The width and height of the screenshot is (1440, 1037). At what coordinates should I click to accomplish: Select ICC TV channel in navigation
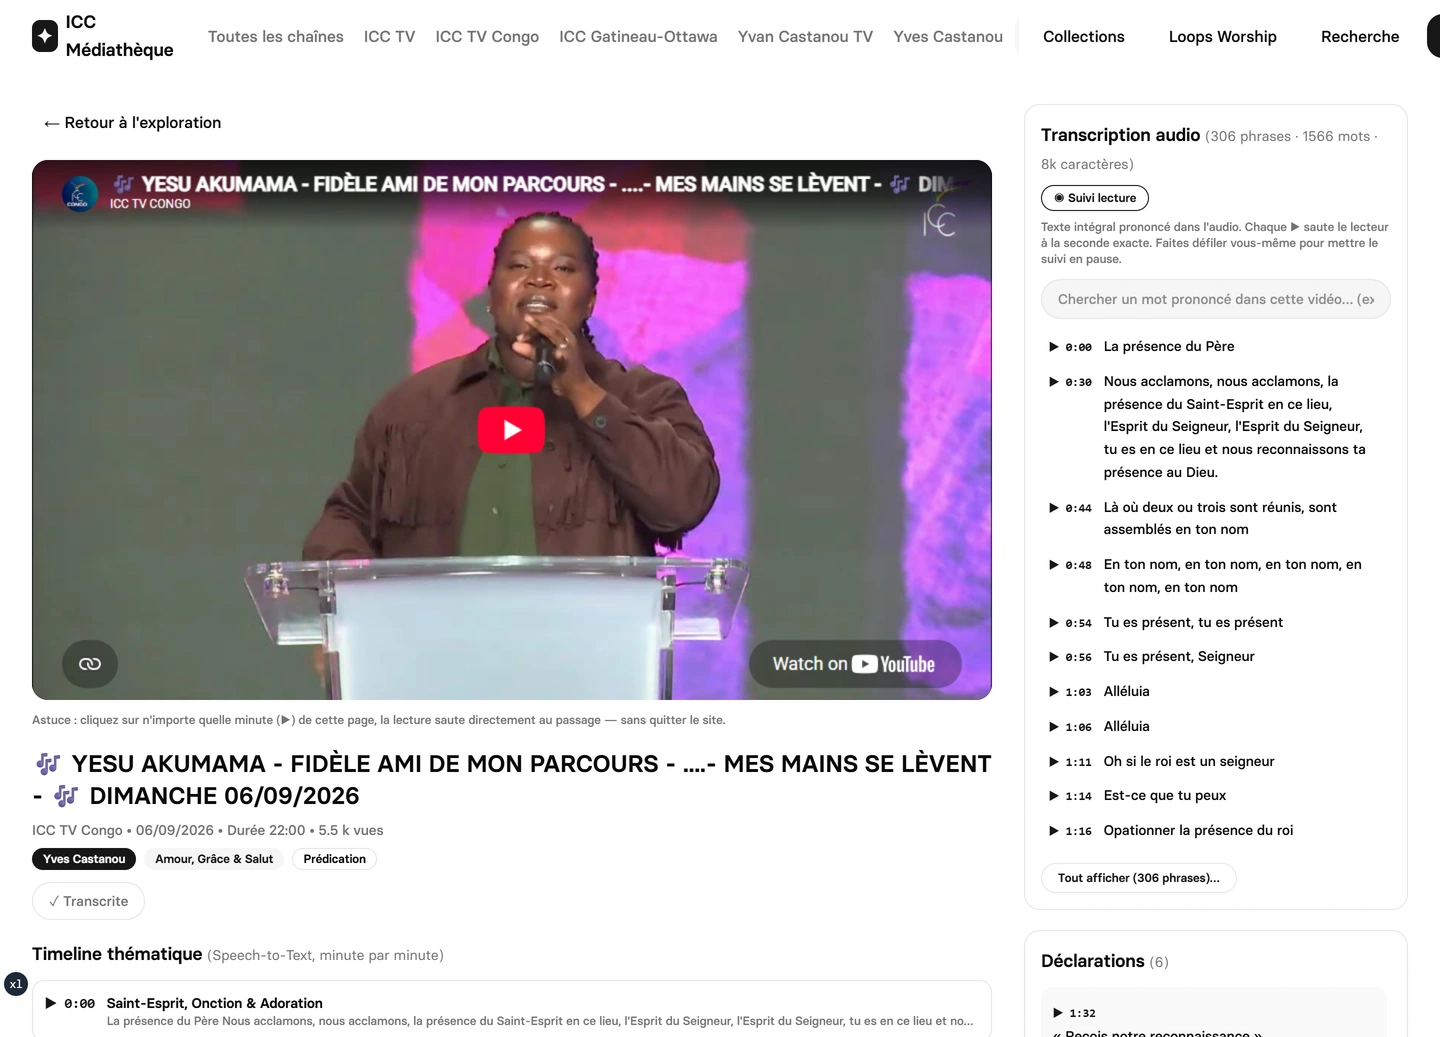tap(389, 37)
